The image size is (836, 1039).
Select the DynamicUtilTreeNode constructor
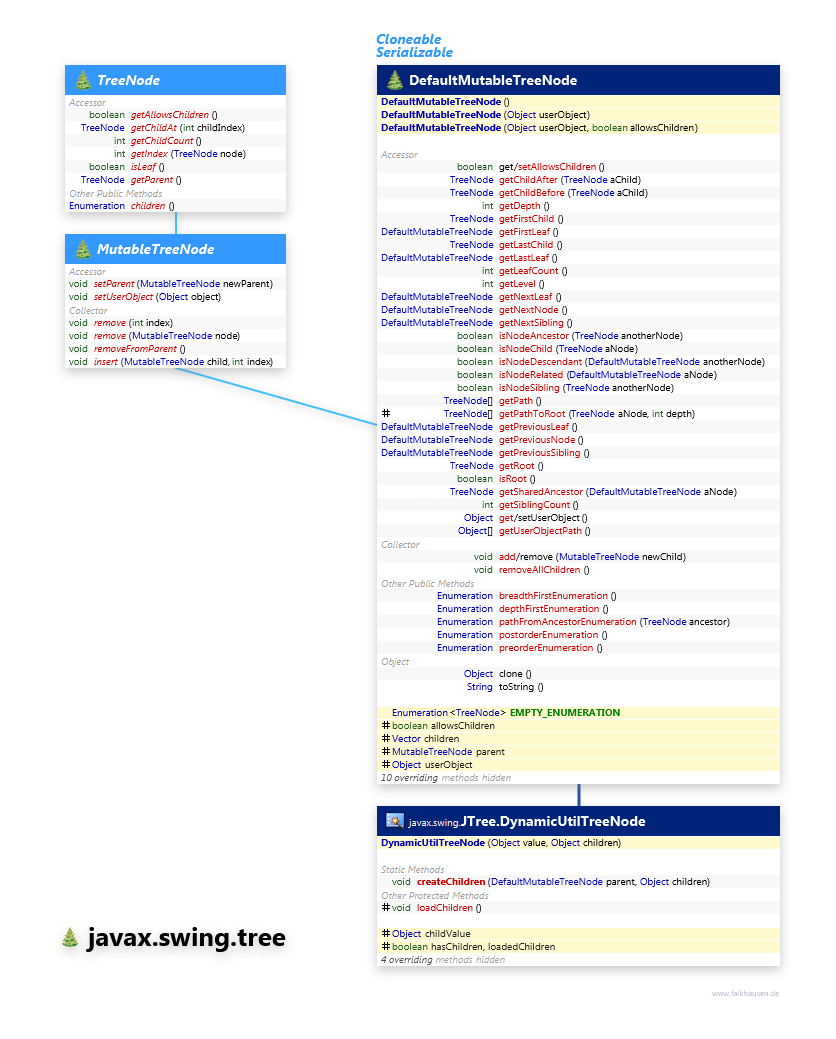point(433,843)
